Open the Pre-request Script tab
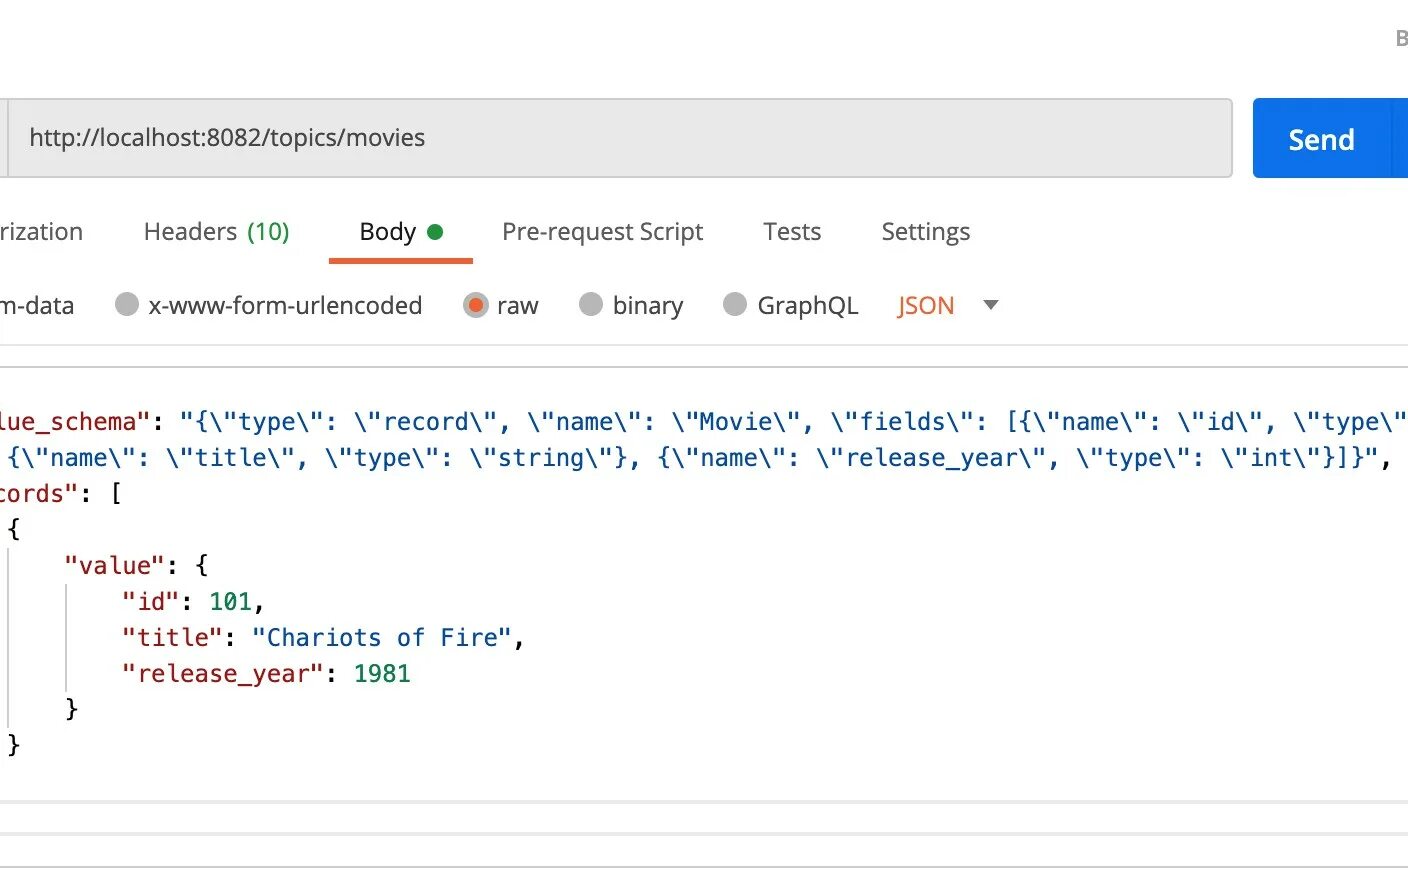 (602, 232)
